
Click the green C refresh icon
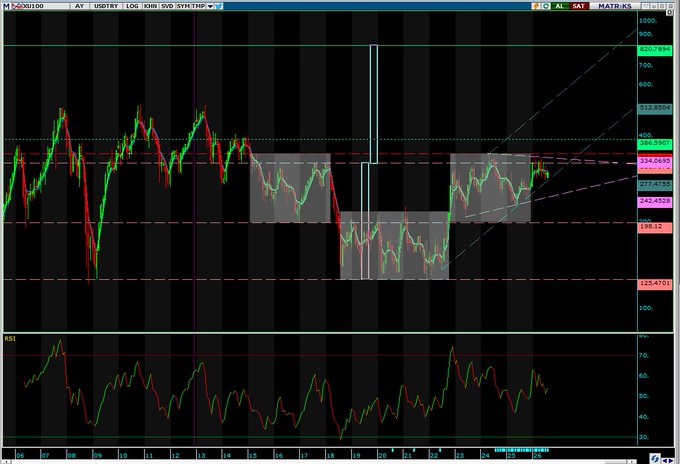tap(546, 6)
